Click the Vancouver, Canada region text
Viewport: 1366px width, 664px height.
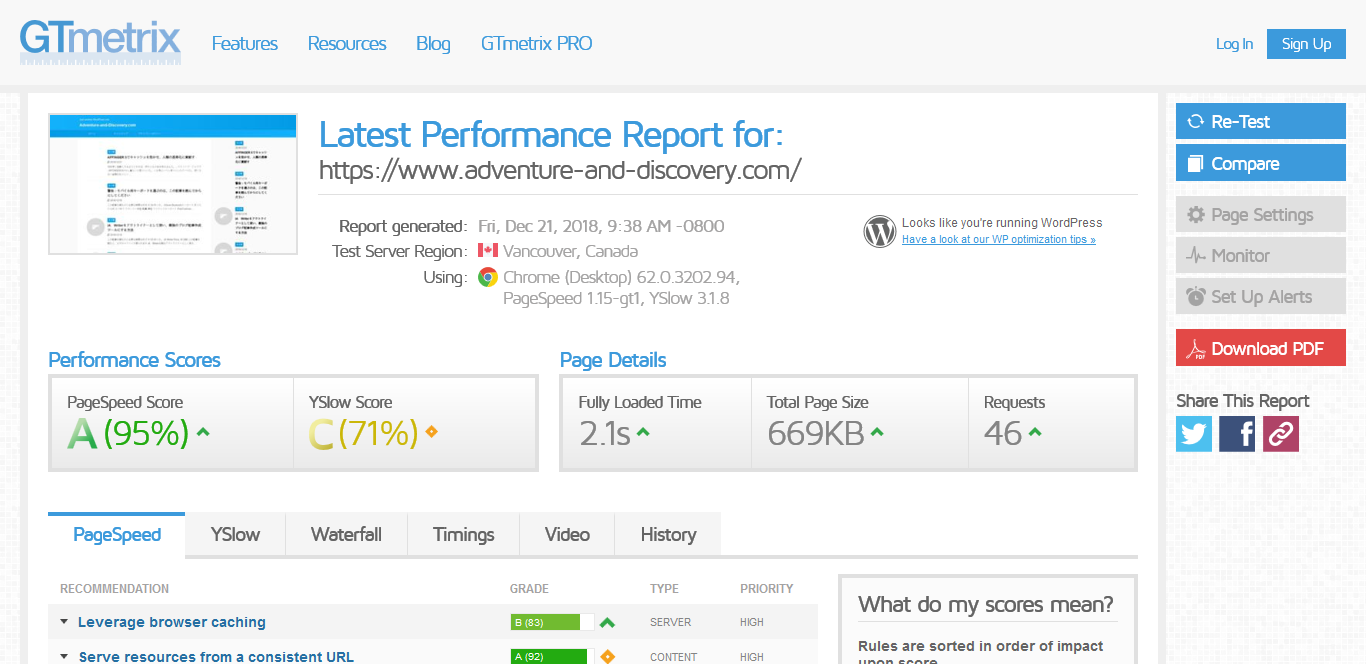pyautogui.click(x=570, y=251)
